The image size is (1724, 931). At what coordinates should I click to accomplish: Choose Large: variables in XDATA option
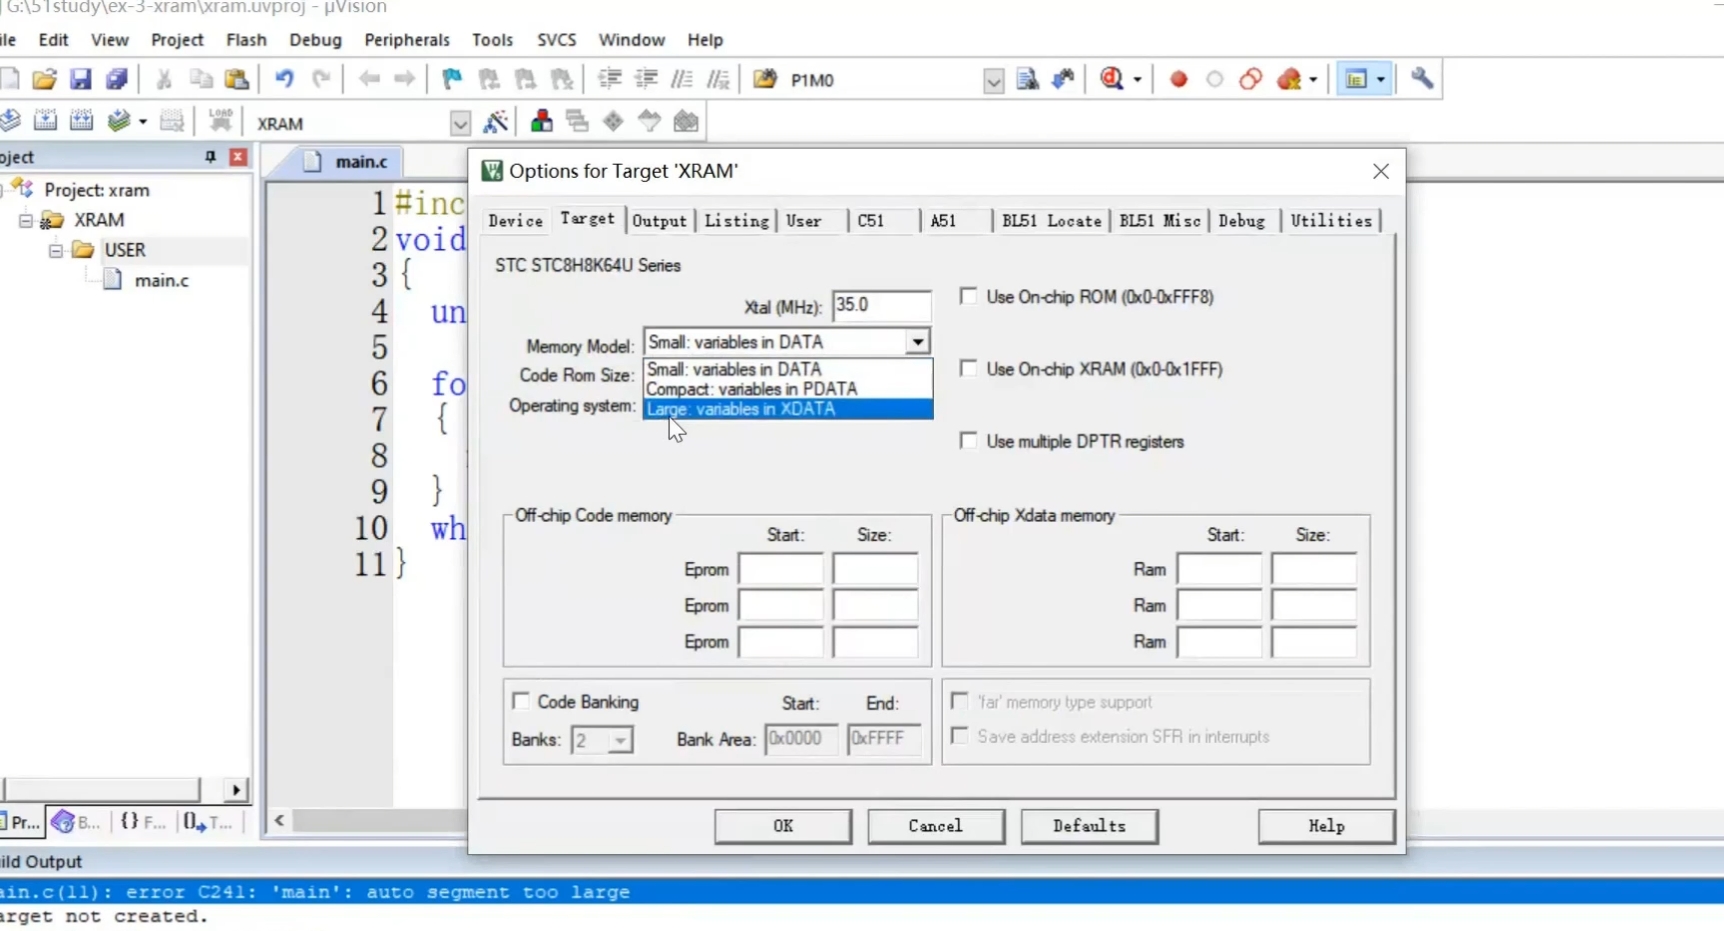pyautogui.click(x=788, y=409)
